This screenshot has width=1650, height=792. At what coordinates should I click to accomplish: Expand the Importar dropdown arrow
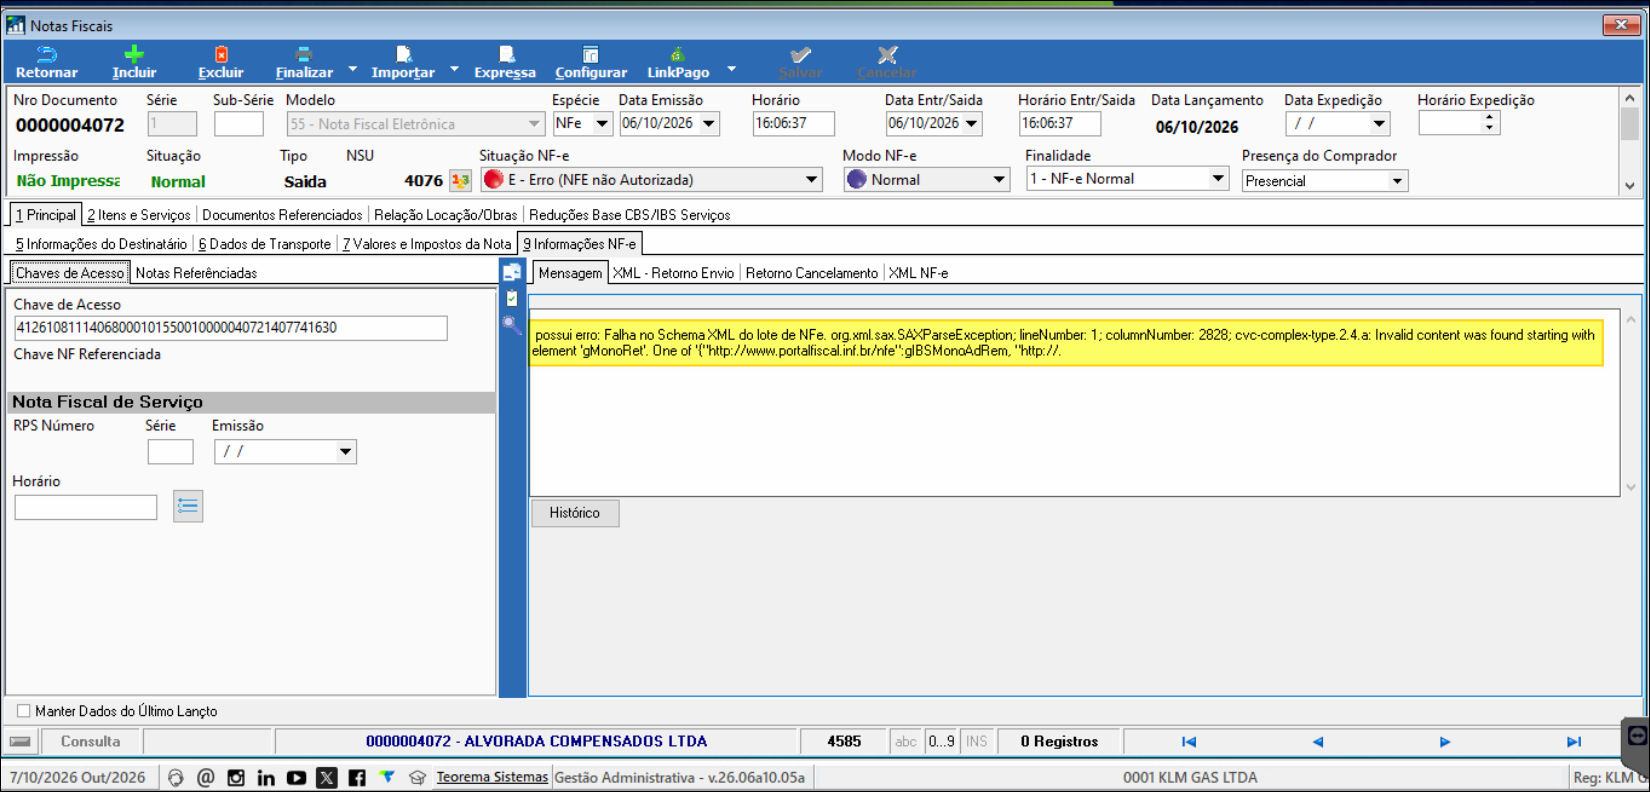point(454,69)
